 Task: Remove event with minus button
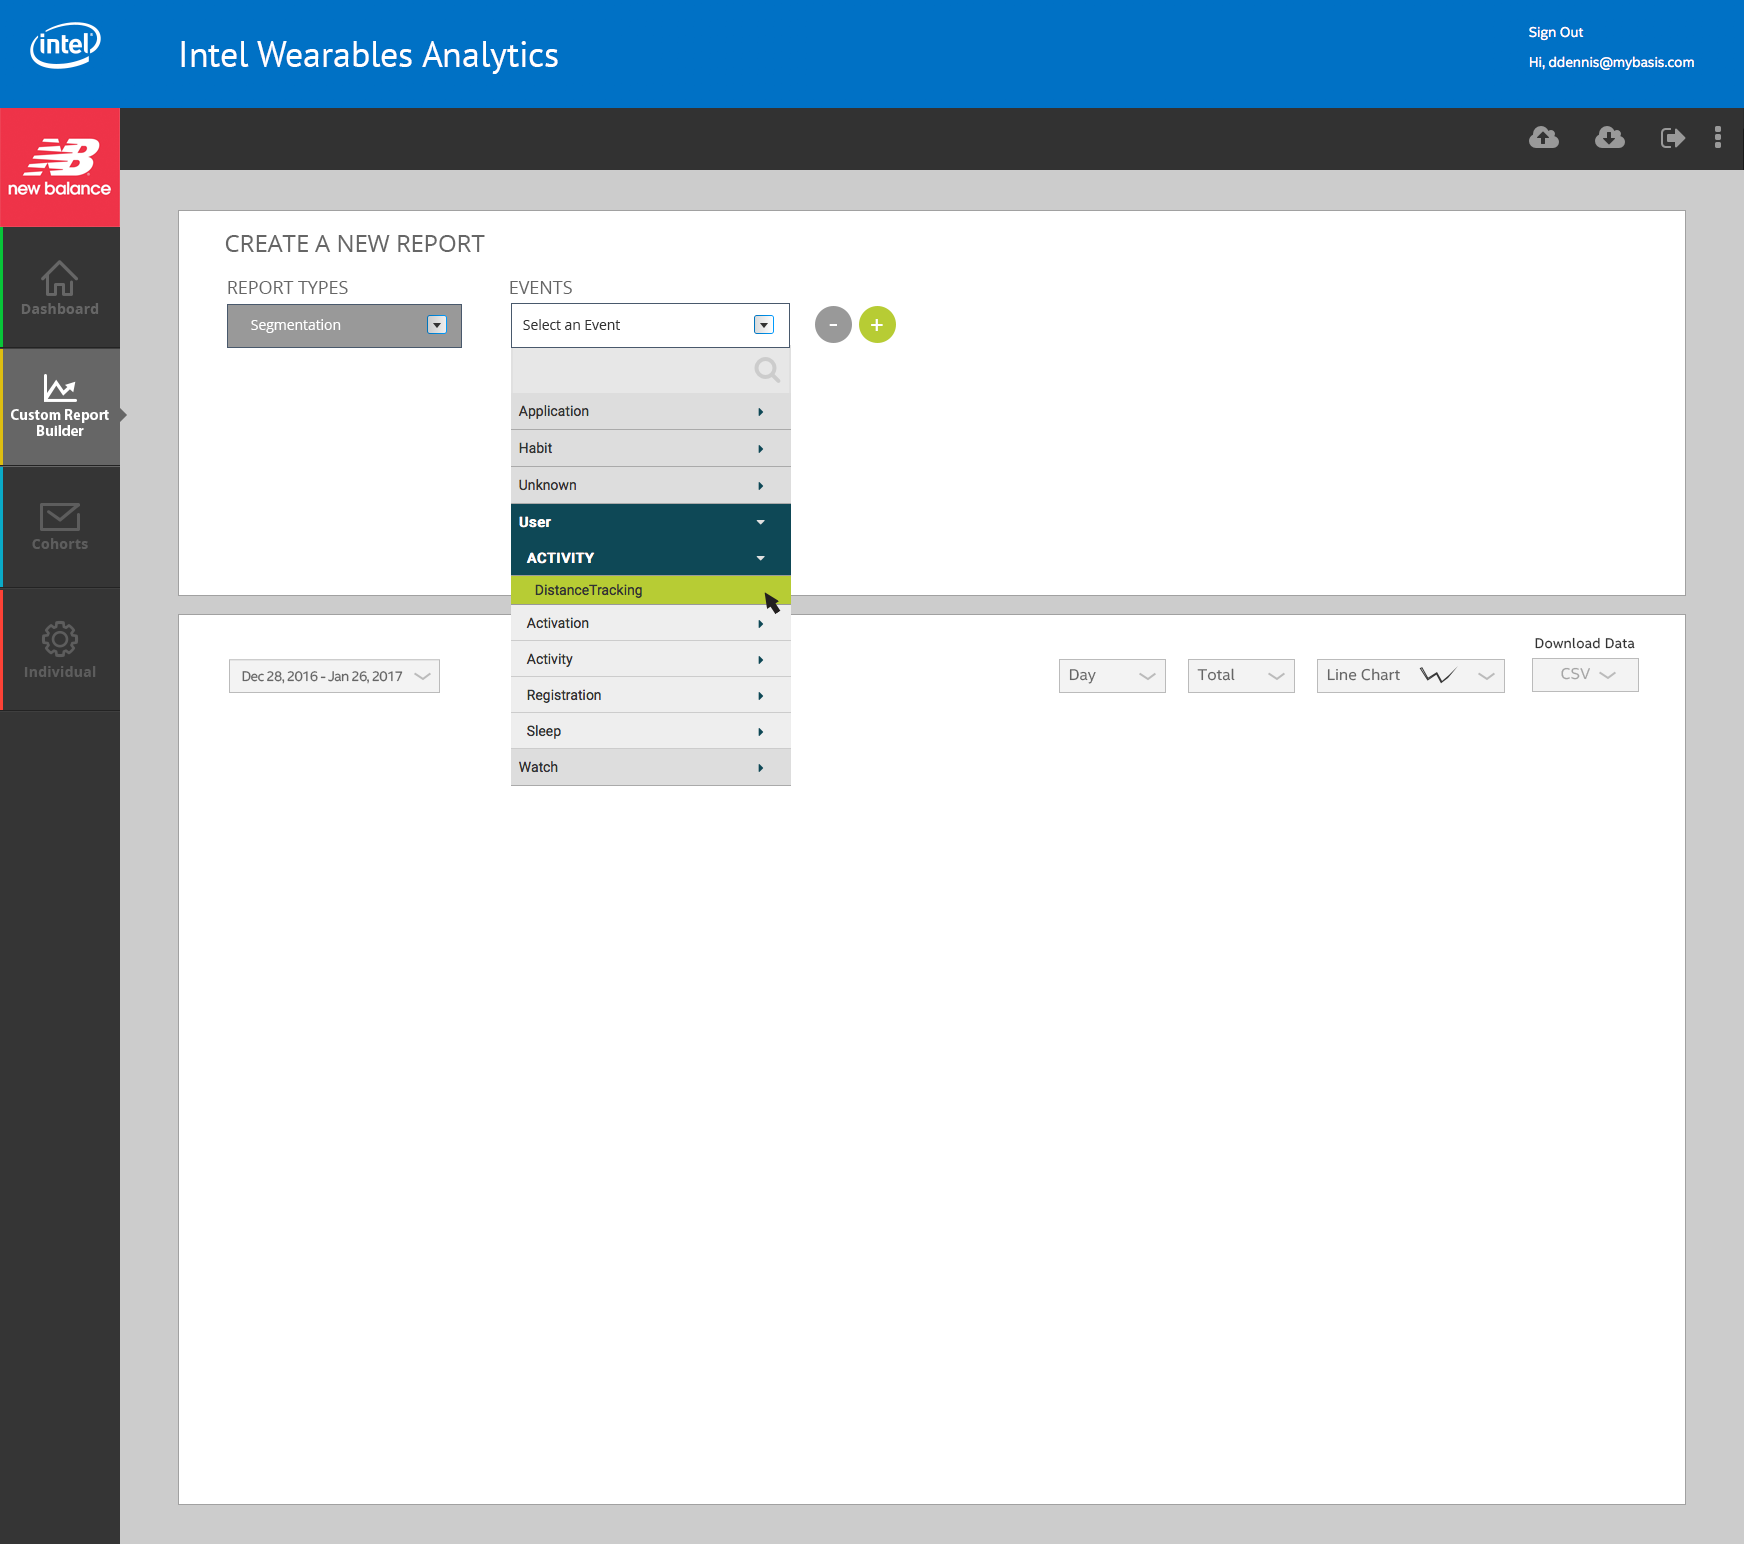coord(833,325)
